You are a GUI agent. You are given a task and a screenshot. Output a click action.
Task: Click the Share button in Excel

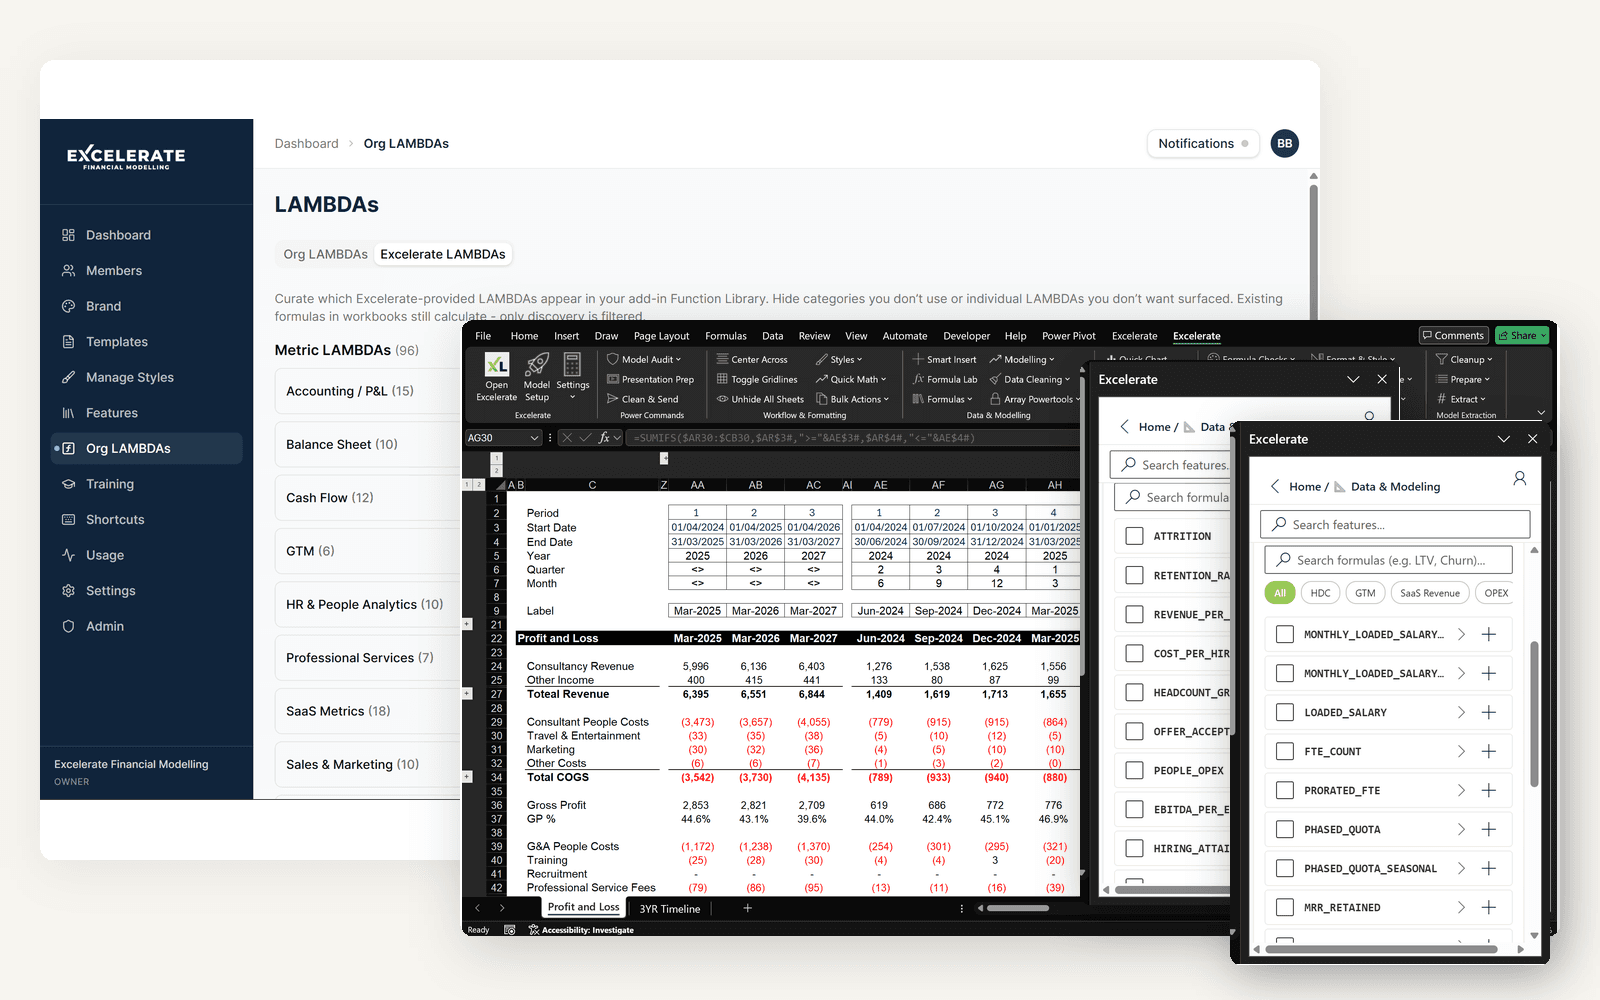point(1522,336)
